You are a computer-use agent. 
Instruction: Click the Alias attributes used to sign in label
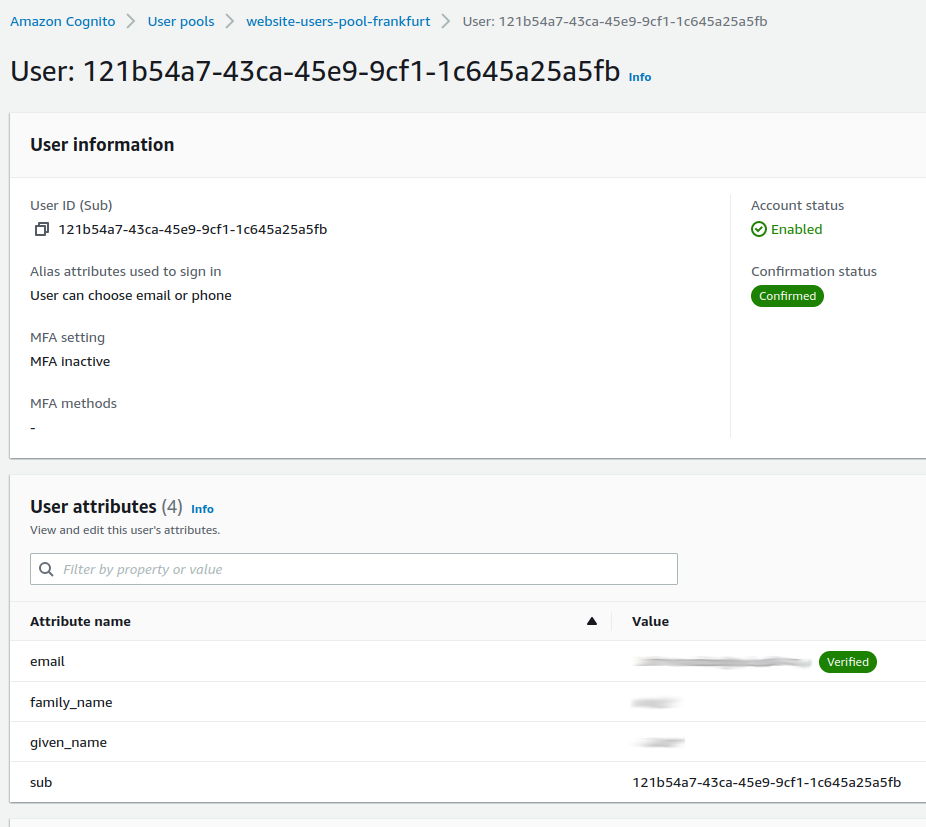(x=126, y=271)
